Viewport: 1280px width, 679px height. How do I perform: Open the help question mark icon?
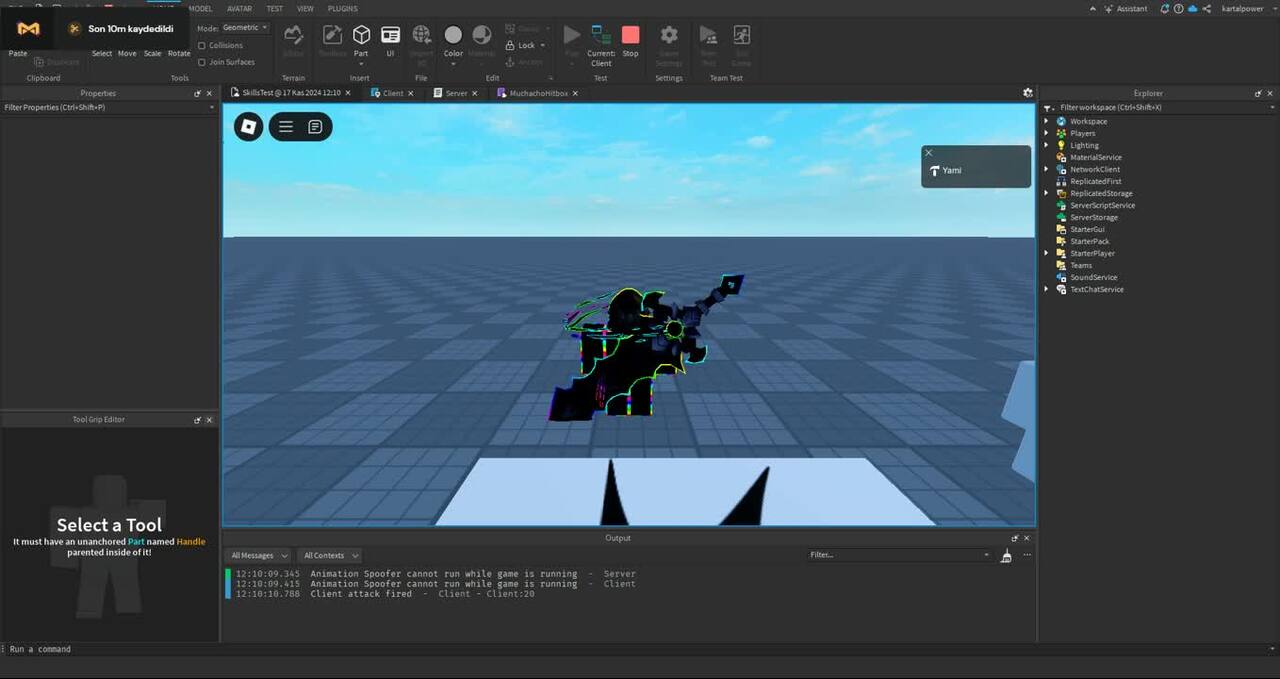1179,8
